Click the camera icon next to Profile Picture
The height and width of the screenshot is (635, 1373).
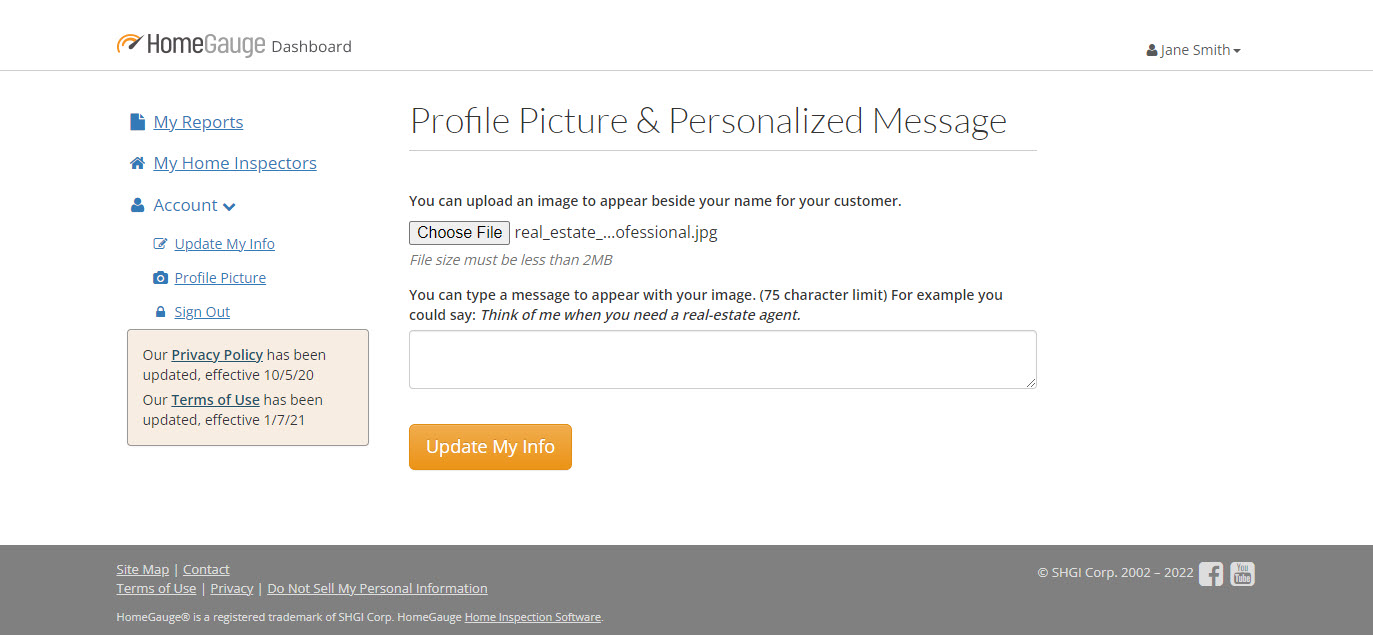coord(160,278)
